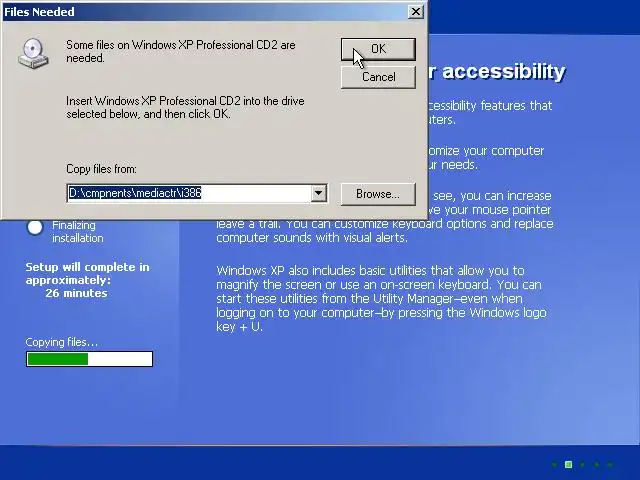The height and width of the screenshot is (480, 640).
Task: Click the CD drive icon in dialog
Action: 33,53
